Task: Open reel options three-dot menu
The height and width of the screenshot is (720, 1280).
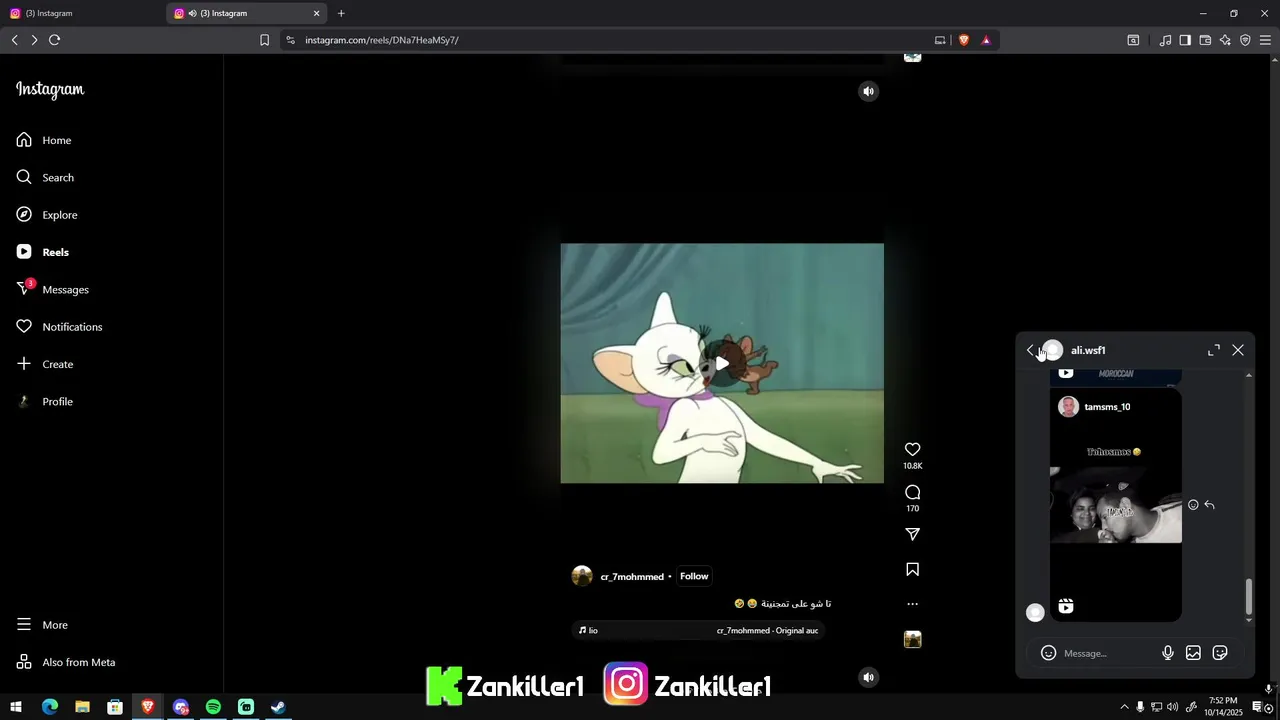Action: tap(912, 604)
